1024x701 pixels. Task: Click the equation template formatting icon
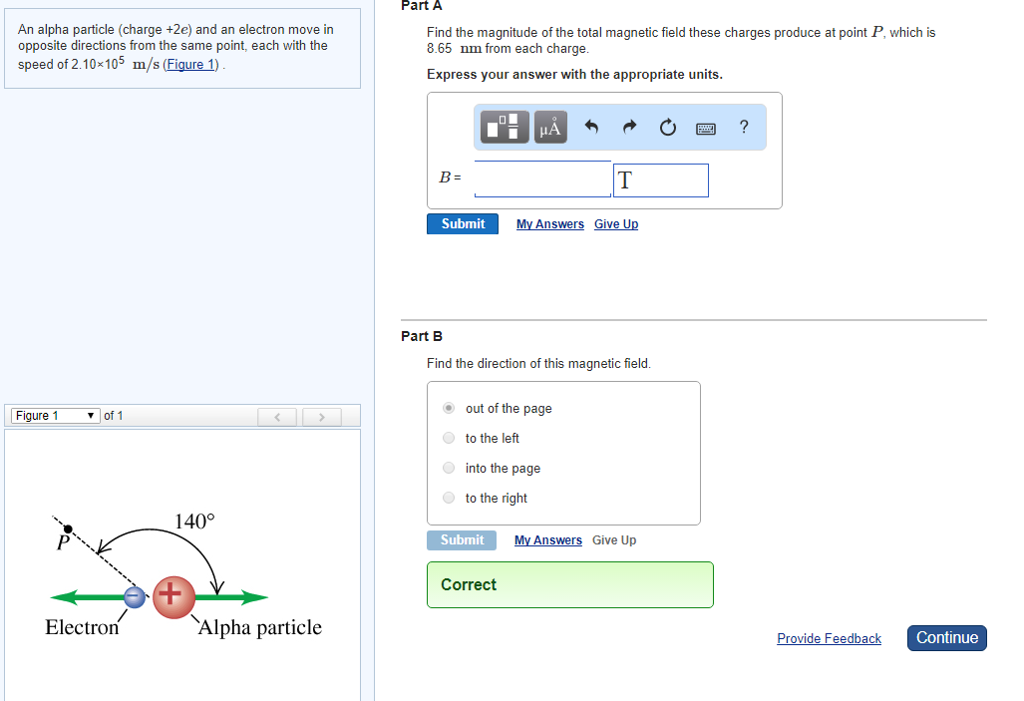click(x=504, y=127)
